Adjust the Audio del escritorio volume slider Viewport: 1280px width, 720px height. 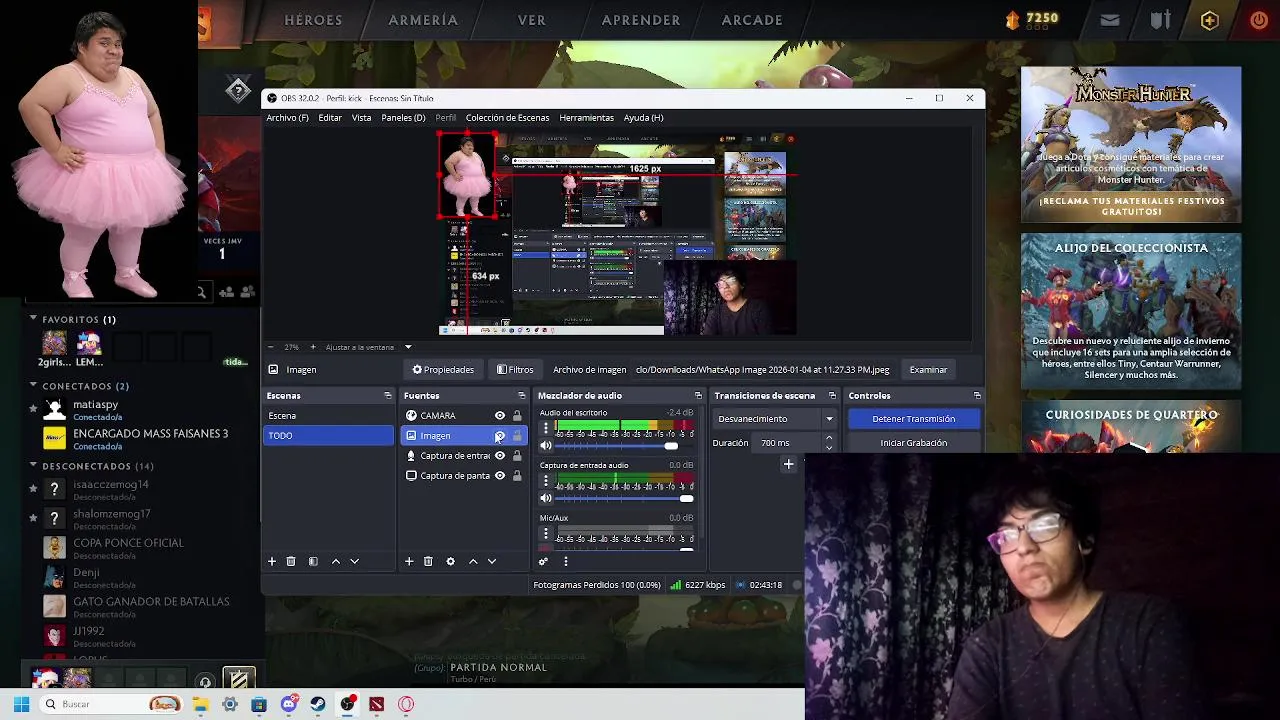click(671, 446)
